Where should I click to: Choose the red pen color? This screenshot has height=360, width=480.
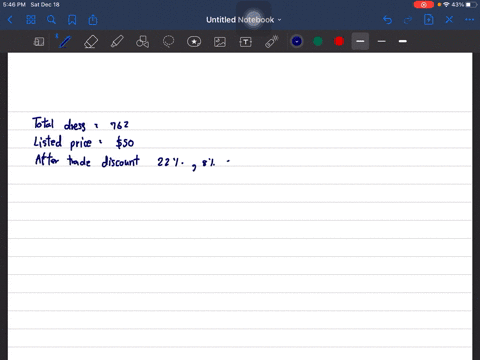point(339,41)
